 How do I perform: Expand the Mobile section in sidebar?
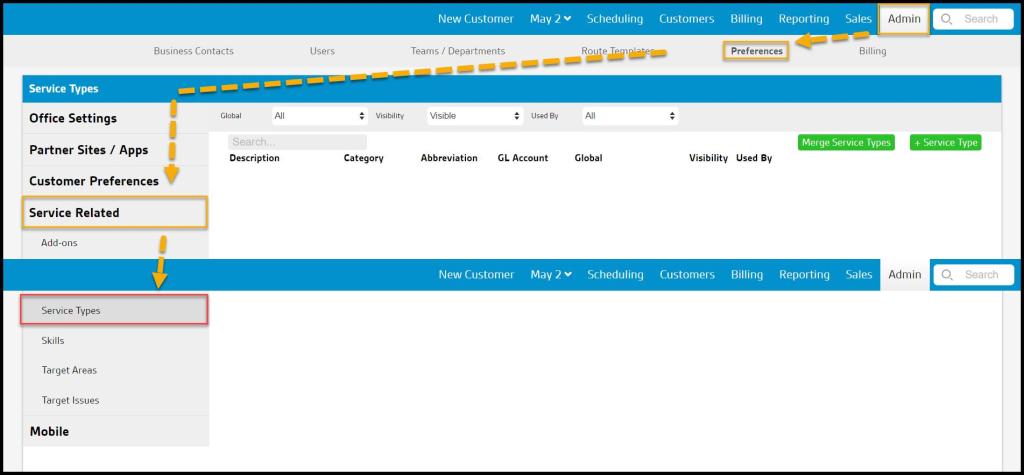click(x=49, y=431)
